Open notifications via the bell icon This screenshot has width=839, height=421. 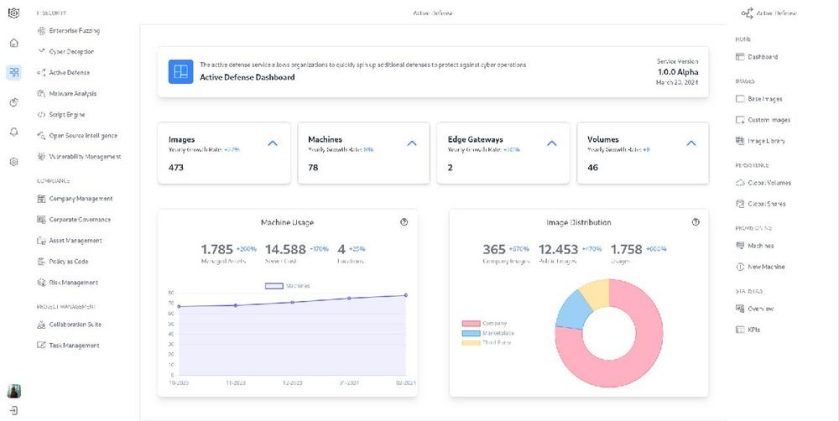13,131
